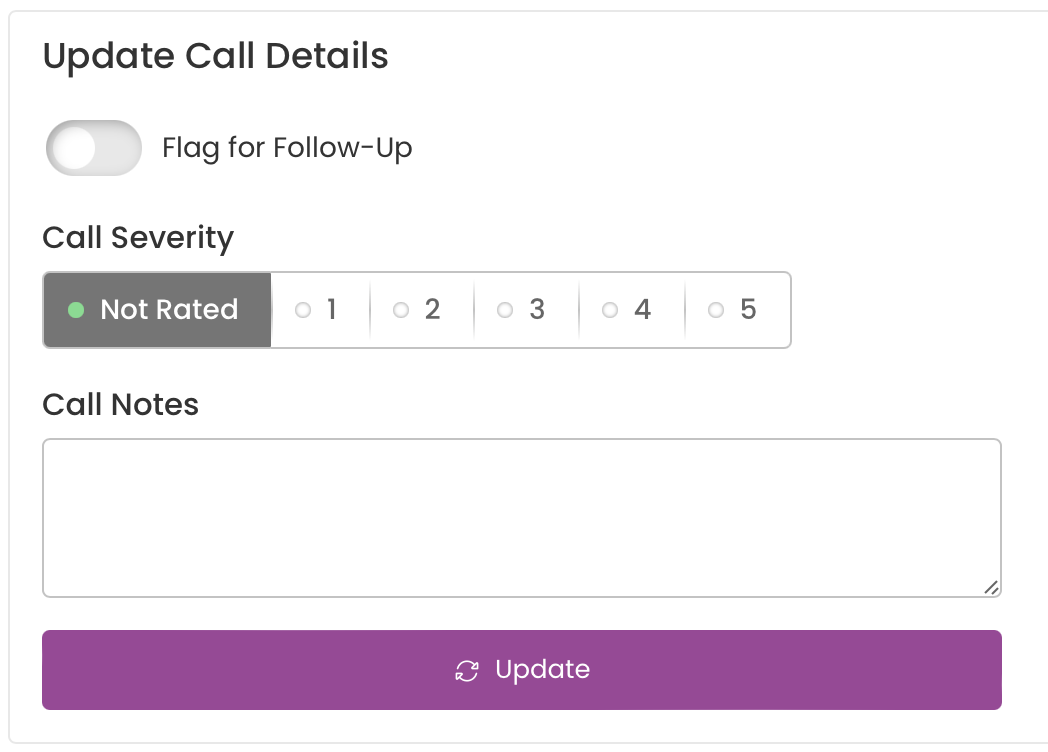The image size is (1048, 752).
Task: Toggle the Flag for Follow-Up switch
Action: (94, 148)
